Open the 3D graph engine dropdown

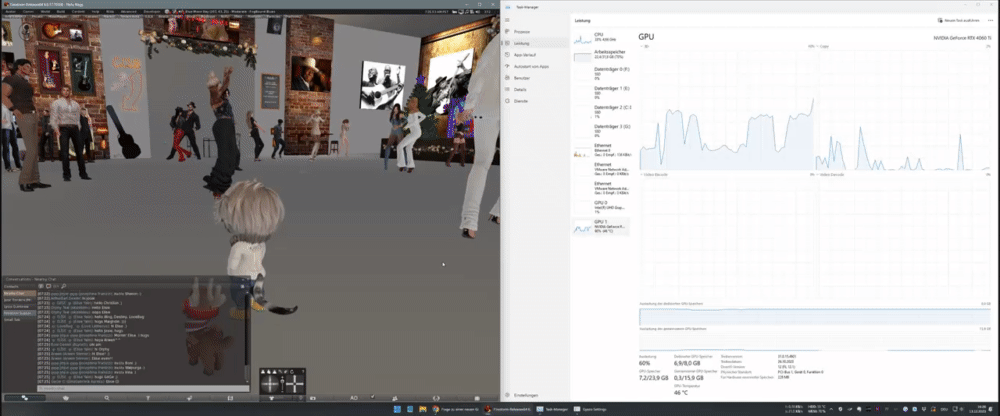pos(645,46)
